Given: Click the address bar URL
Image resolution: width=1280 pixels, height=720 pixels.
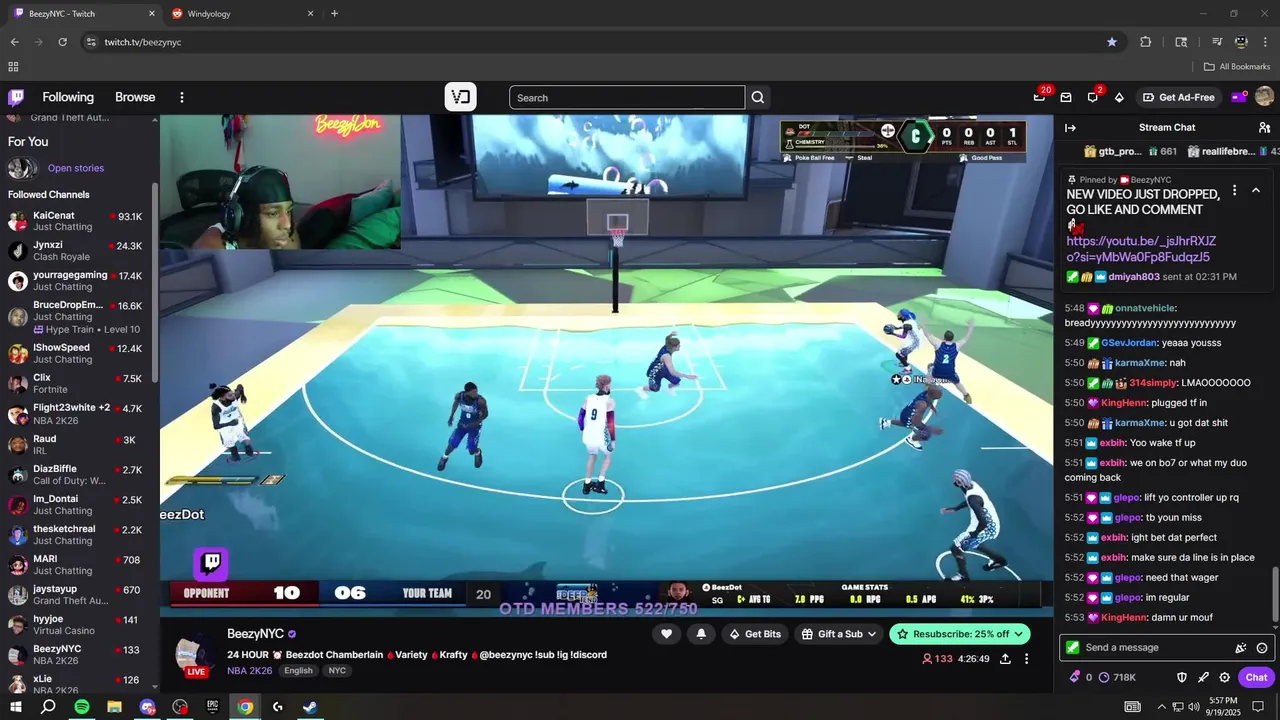Looking at the screenshot, I should (143, 42).
